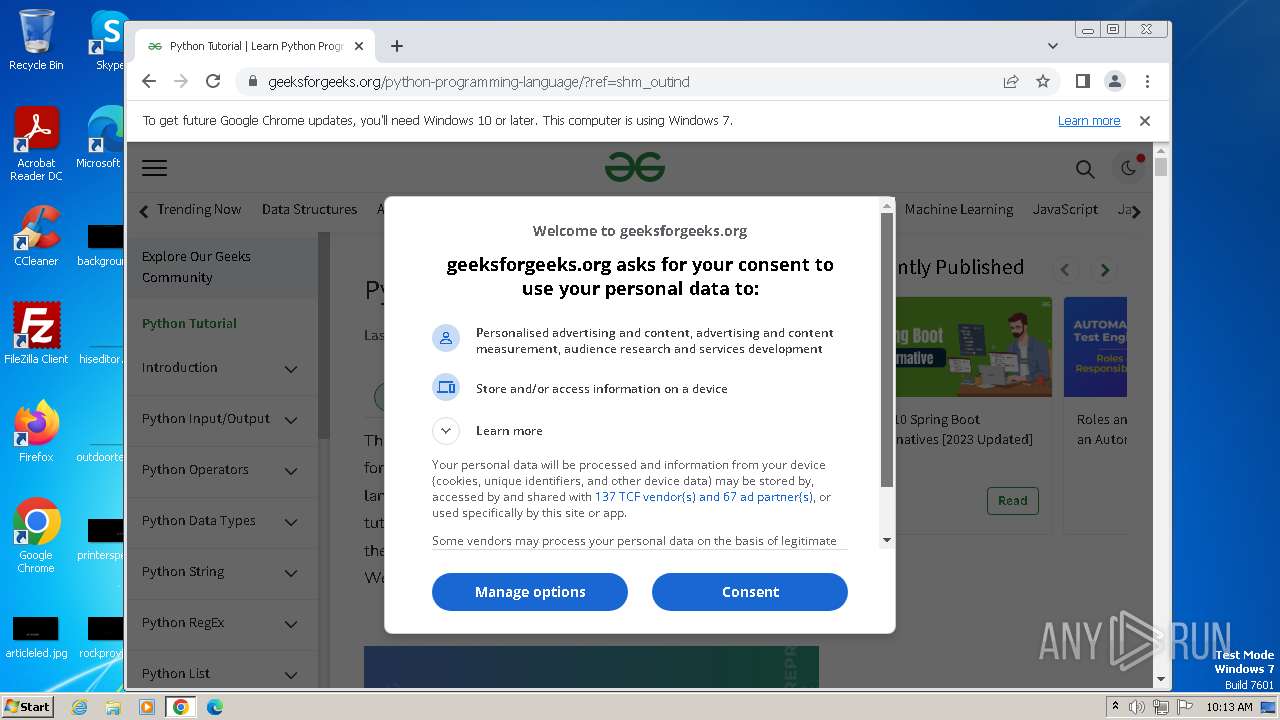Expand Python Operators sidebar section
The height and width of the screenshot is (720, 1280).
(291, 471)
